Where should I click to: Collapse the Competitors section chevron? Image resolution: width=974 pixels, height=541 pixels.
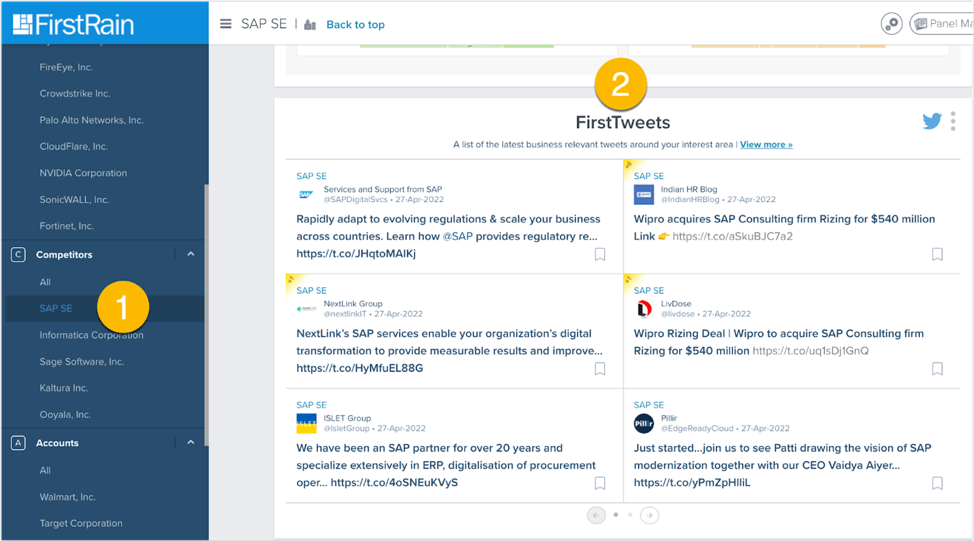click(x=191, y=254)
